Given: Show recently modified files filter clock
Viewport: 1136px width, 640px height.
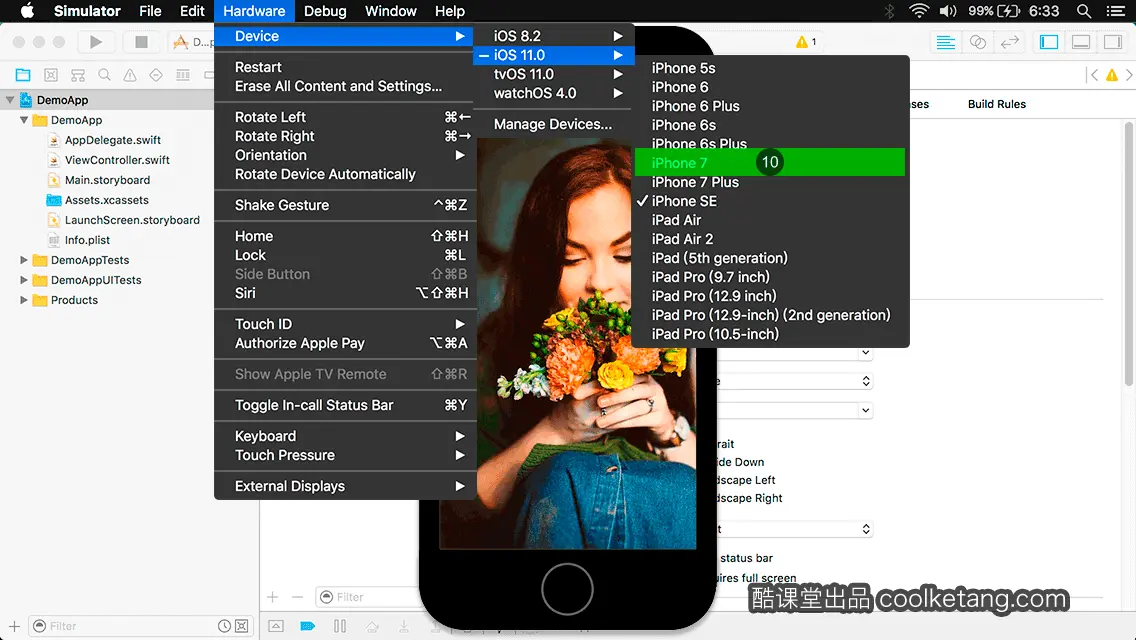Looking at the screenshot, I should (x=225, y=626).
